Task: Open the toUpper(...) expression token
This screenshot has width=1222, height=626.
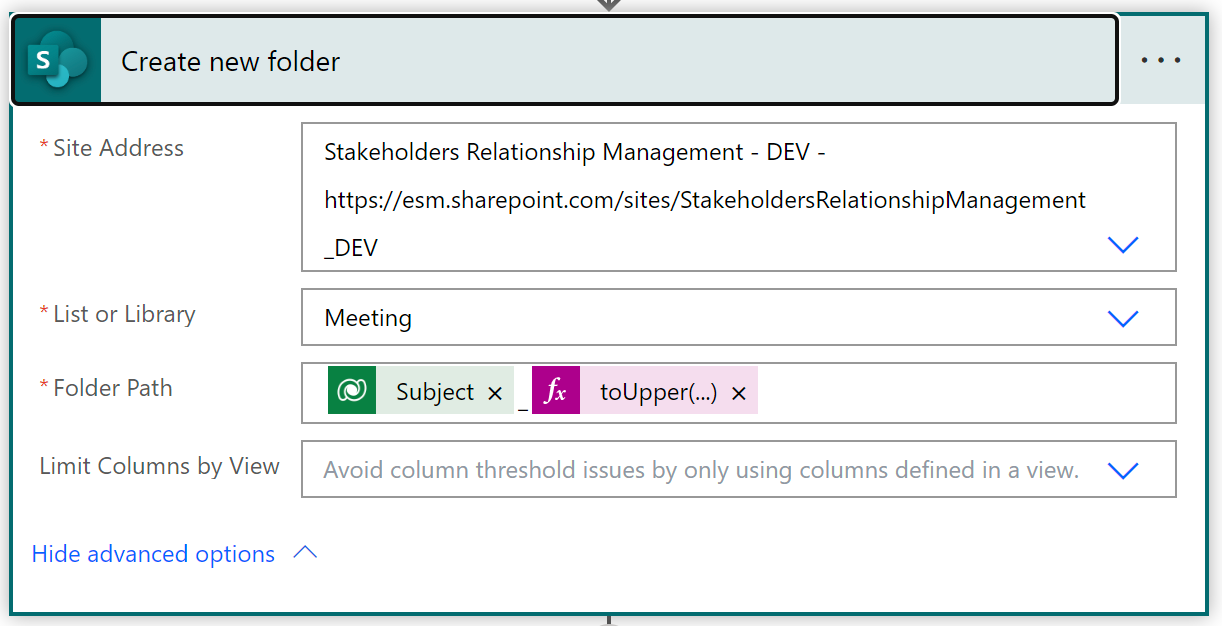Action: coord(658,392)
